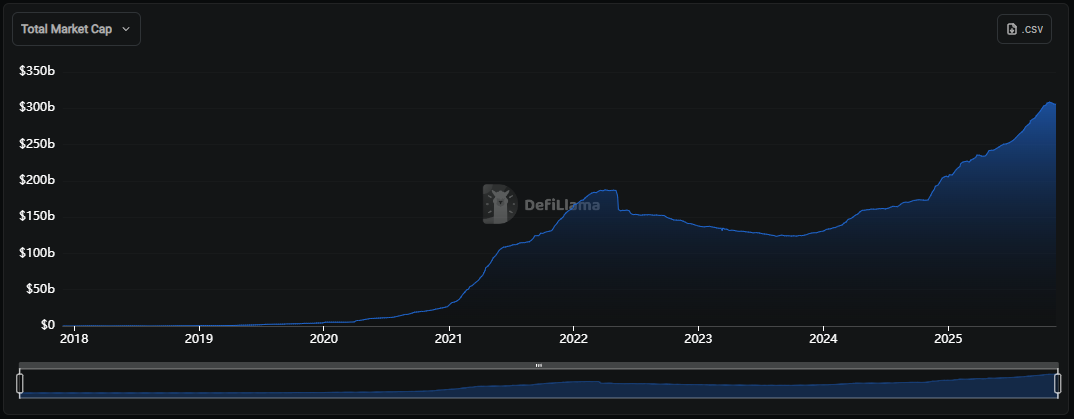Click the sharp drop on the line in 2022

(x=618, y=200)
